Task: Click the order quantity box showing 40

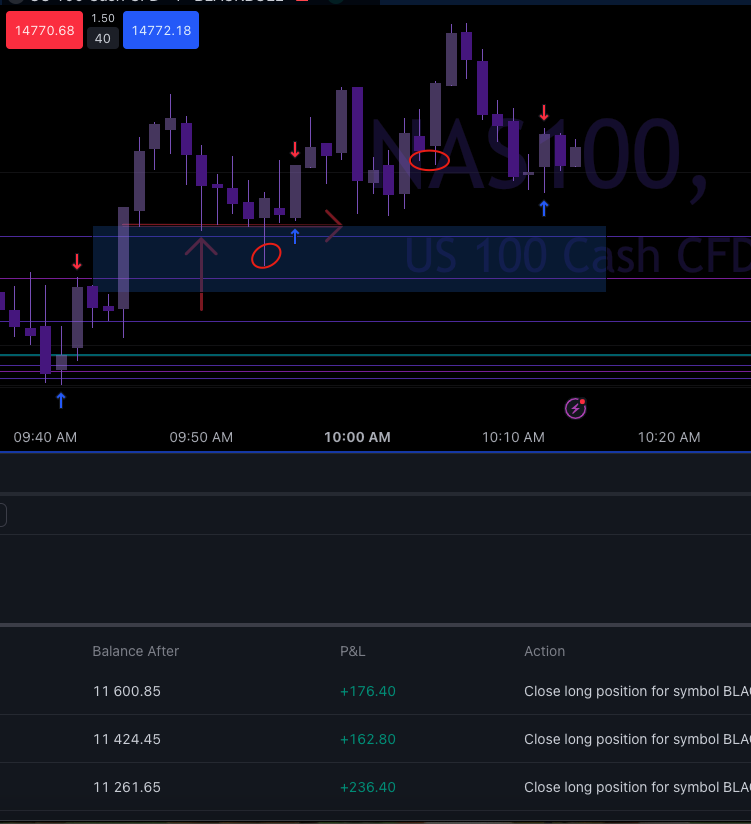Action: click(x=102, y=38)
